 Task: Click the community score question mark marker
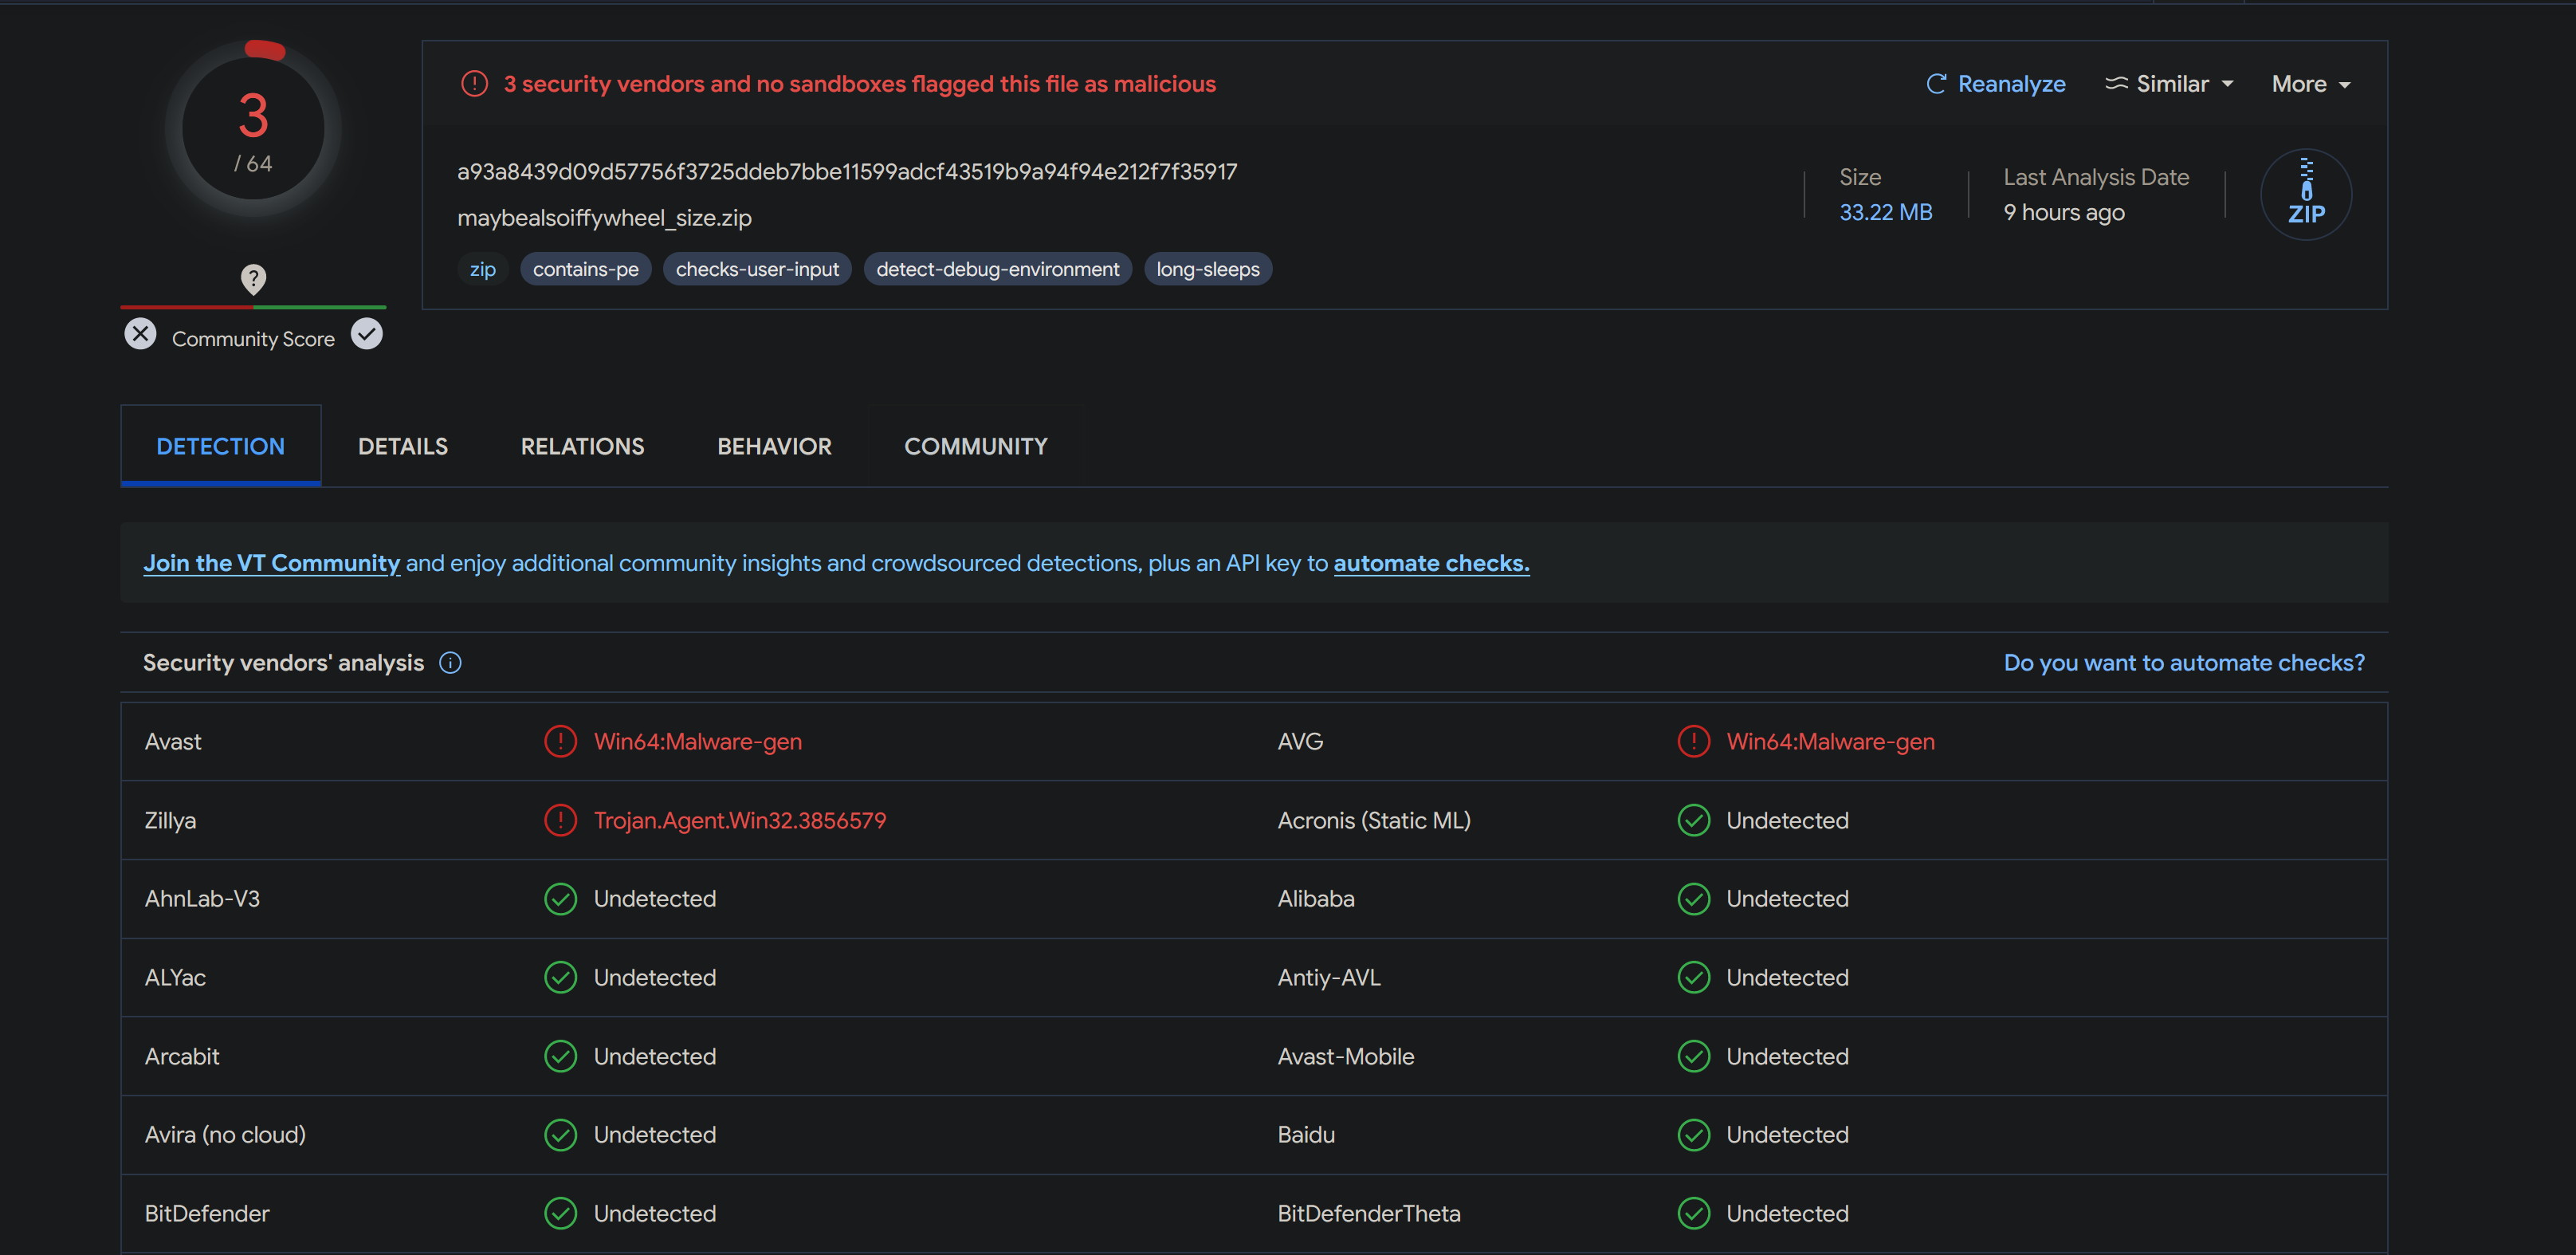(x=253, y=279)
